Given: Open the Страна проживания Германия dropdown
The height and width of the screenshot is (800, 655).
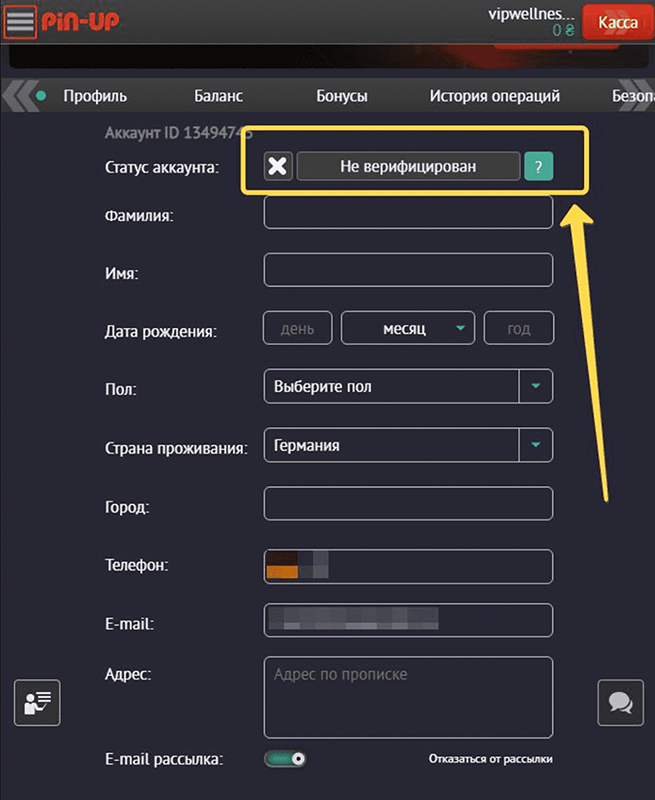Looking at the screenshot, I should click(x=408, y=445).
